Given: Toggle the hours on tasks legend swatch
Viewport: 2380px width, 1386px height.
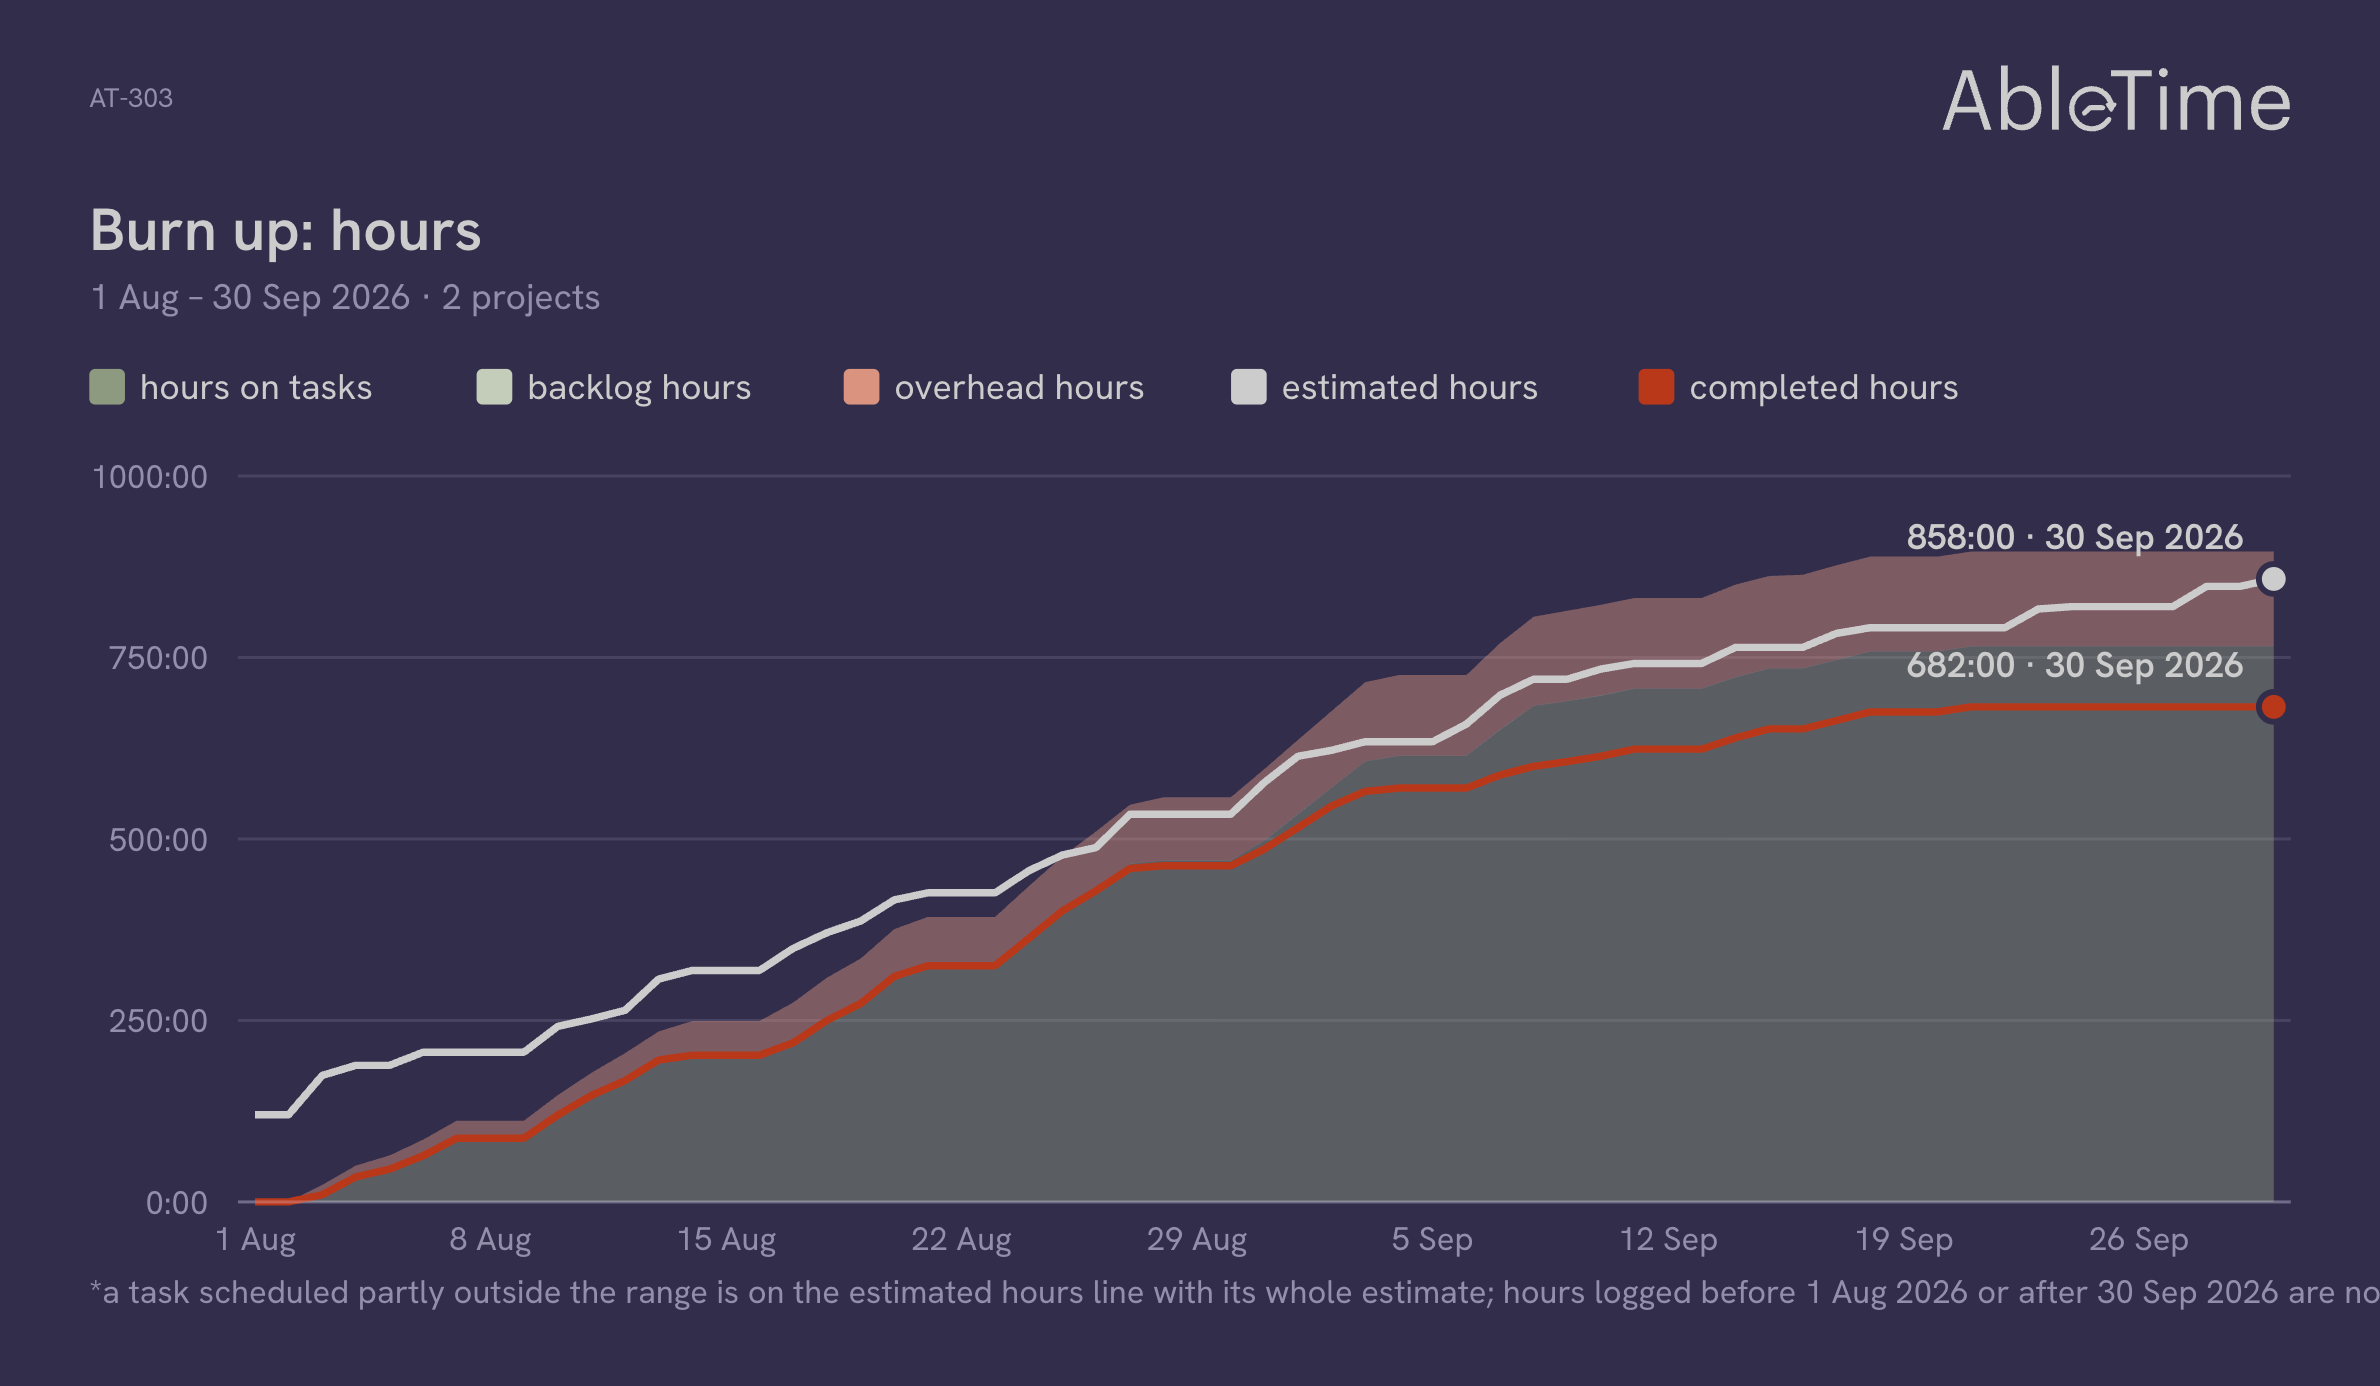Looking at the screenshot, I should [107, 387].
